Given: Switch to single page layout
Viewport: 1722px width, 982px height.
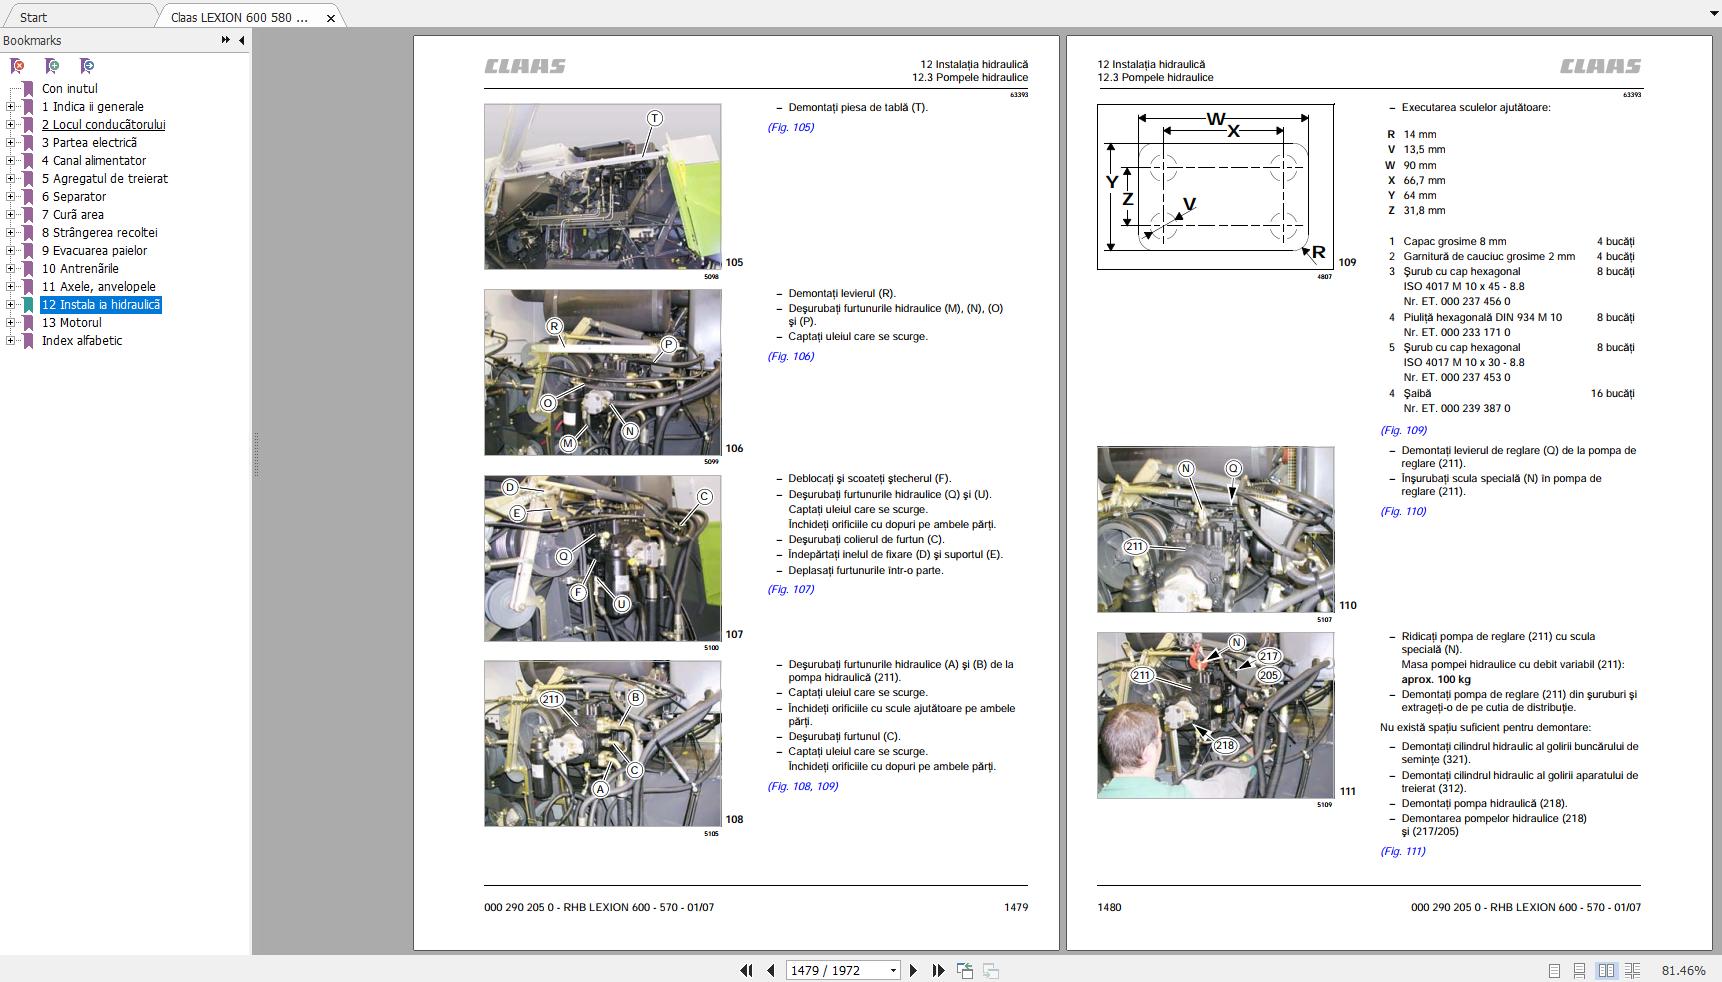Looking at the screenshot, I should (1554, 970).
